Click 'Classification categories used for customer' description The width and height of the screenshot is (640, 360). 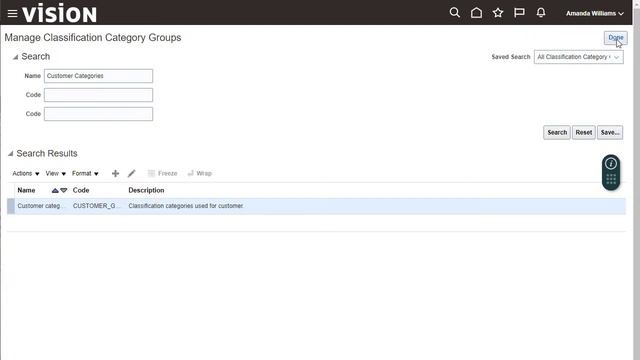tap(186, 206)
